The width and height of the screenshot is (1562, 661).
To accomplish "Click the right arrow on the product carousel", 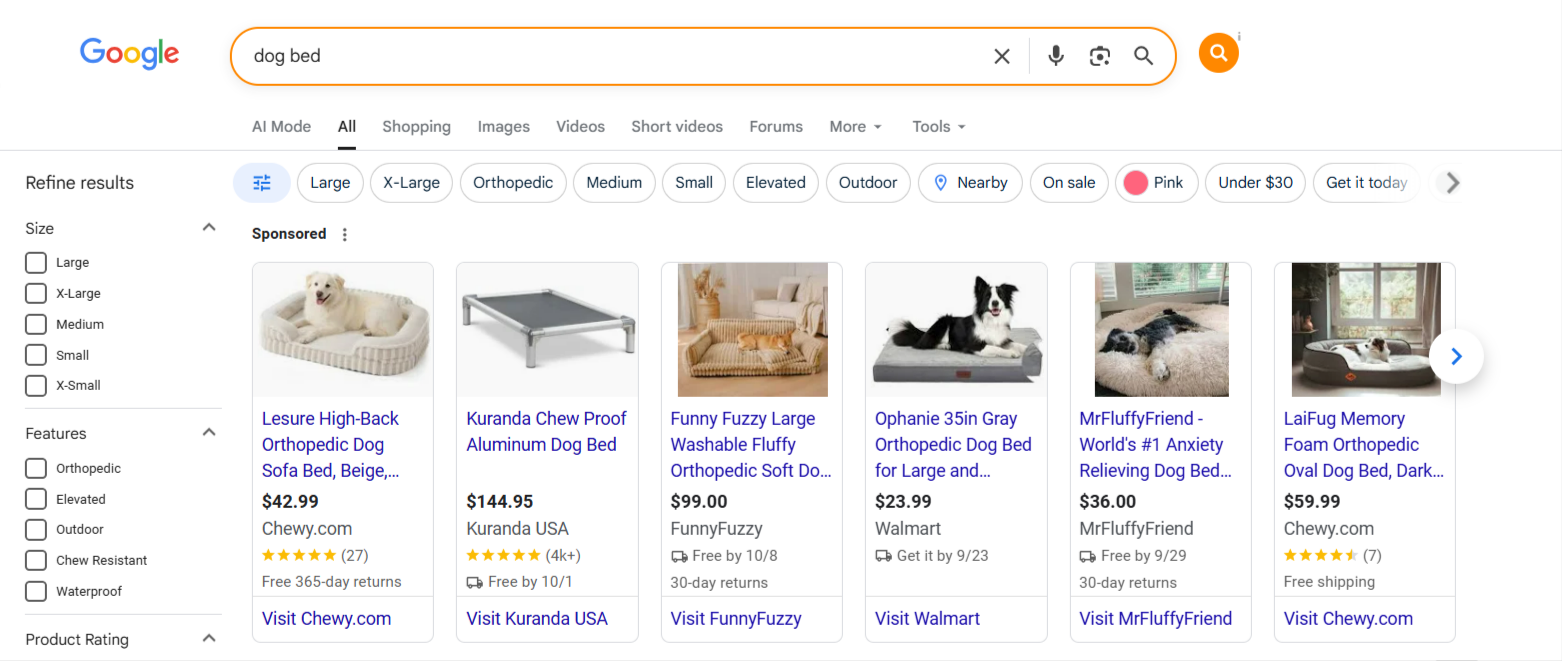I will [x=1456, y=356].
